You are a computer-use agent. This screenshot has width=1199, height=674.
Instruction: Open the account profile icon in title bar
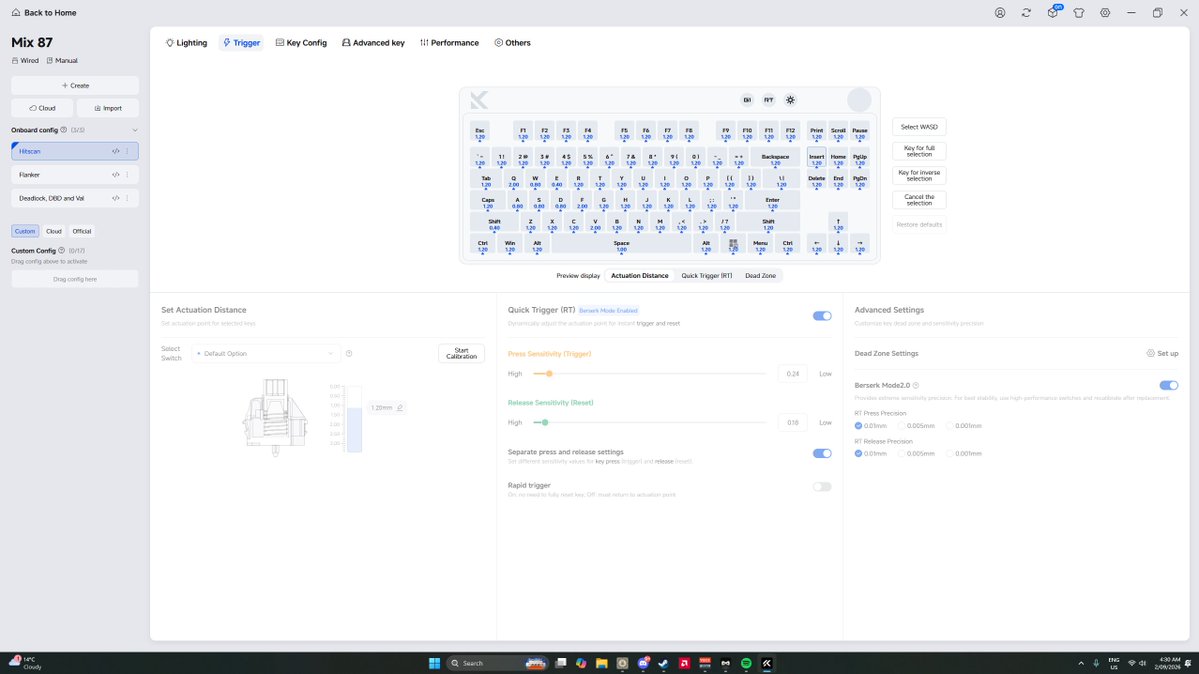point(999,13)
